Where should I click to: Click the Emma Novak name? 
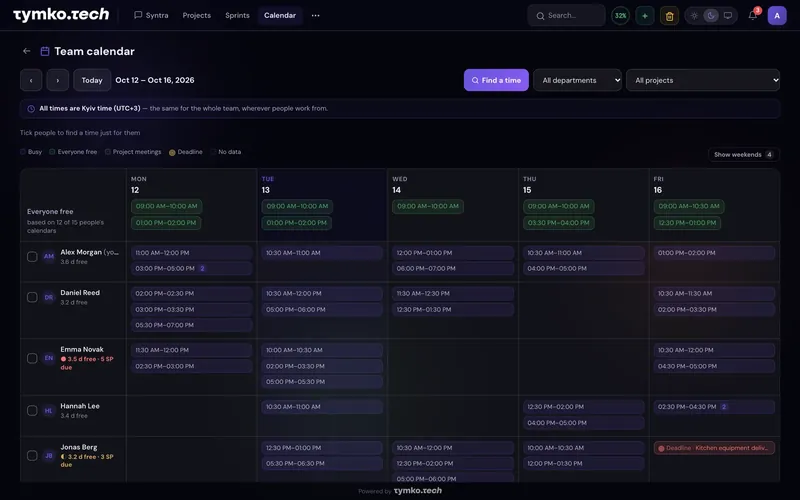click(82, 349)
